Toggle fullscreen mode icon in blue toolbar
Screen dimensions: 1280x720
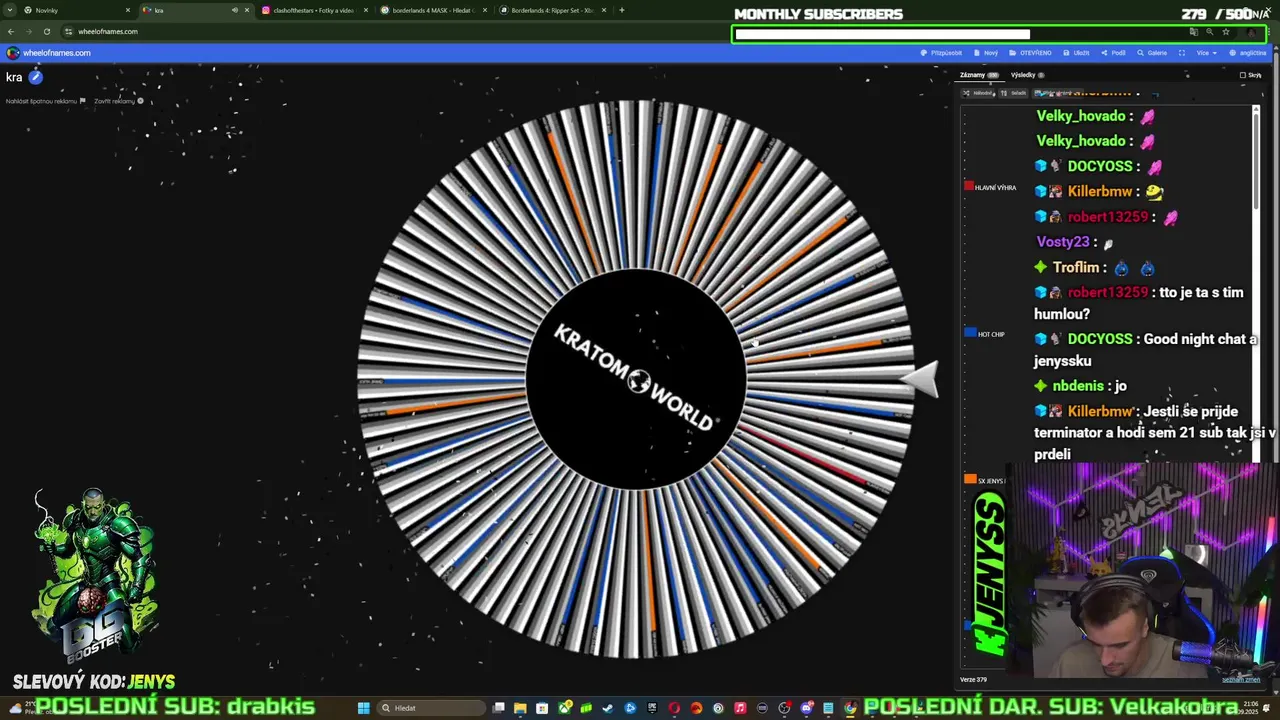(x=1182, y=53)
